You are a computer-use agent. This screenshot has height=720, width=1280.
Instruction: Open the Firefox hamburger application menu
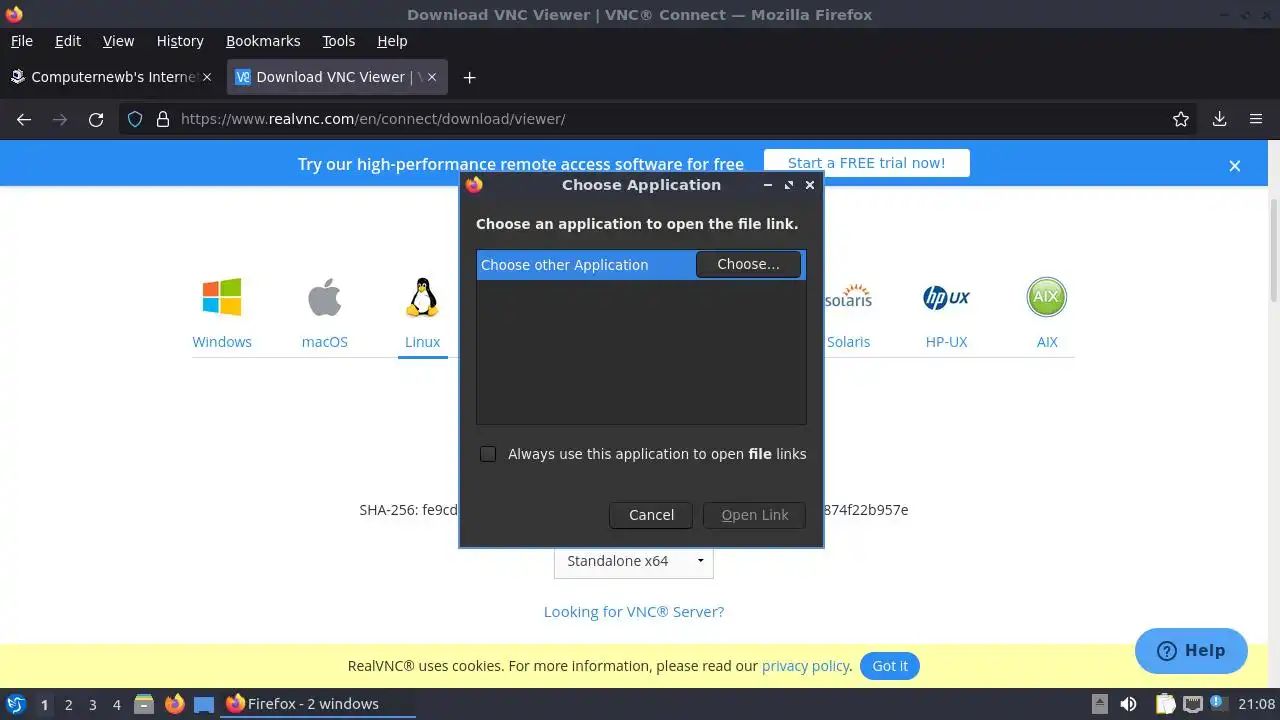(x=1256, y=119)
